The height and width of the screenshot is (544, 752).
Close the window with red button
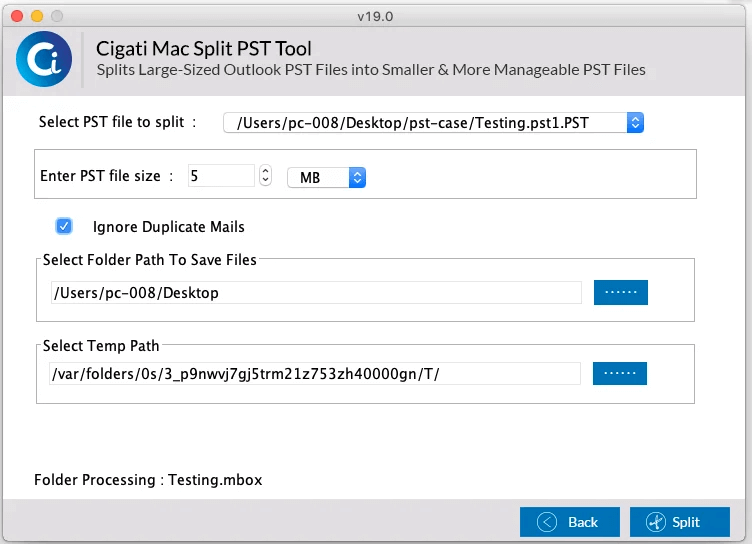click(17, 16)
